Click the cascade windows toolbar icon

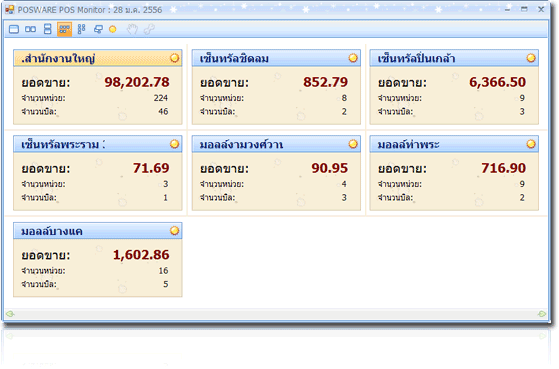click(98, 29)
